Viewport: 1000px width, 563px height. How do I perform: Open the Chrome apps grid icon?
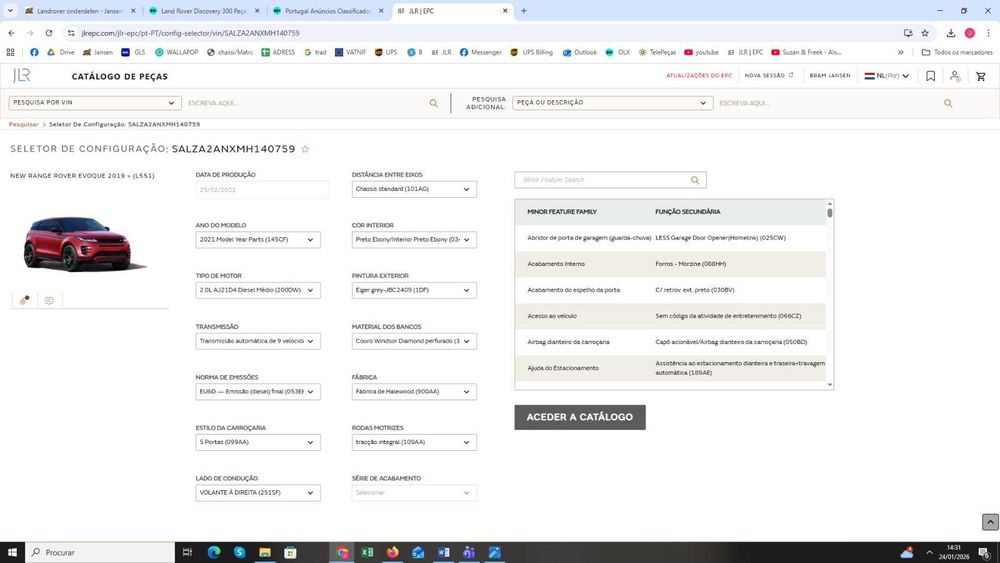pos(10,52)
